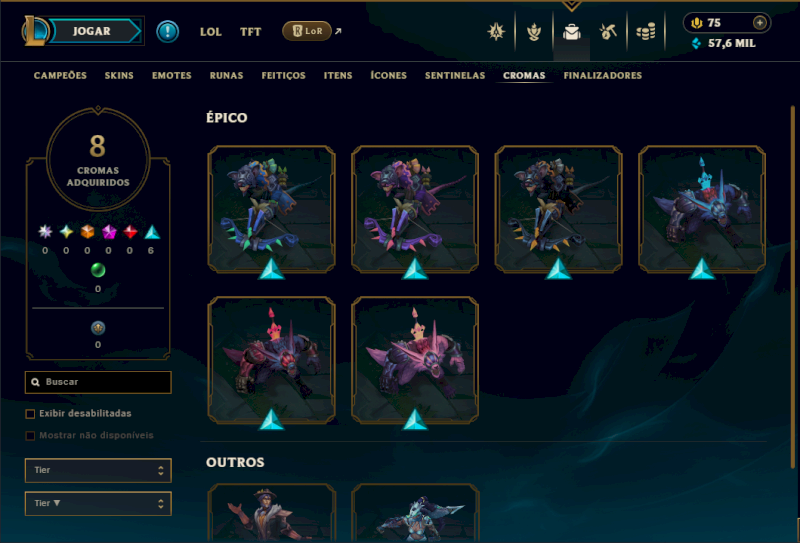Click the vertical scrollbar on right
The image size is (800, 543).
[792, 286]
